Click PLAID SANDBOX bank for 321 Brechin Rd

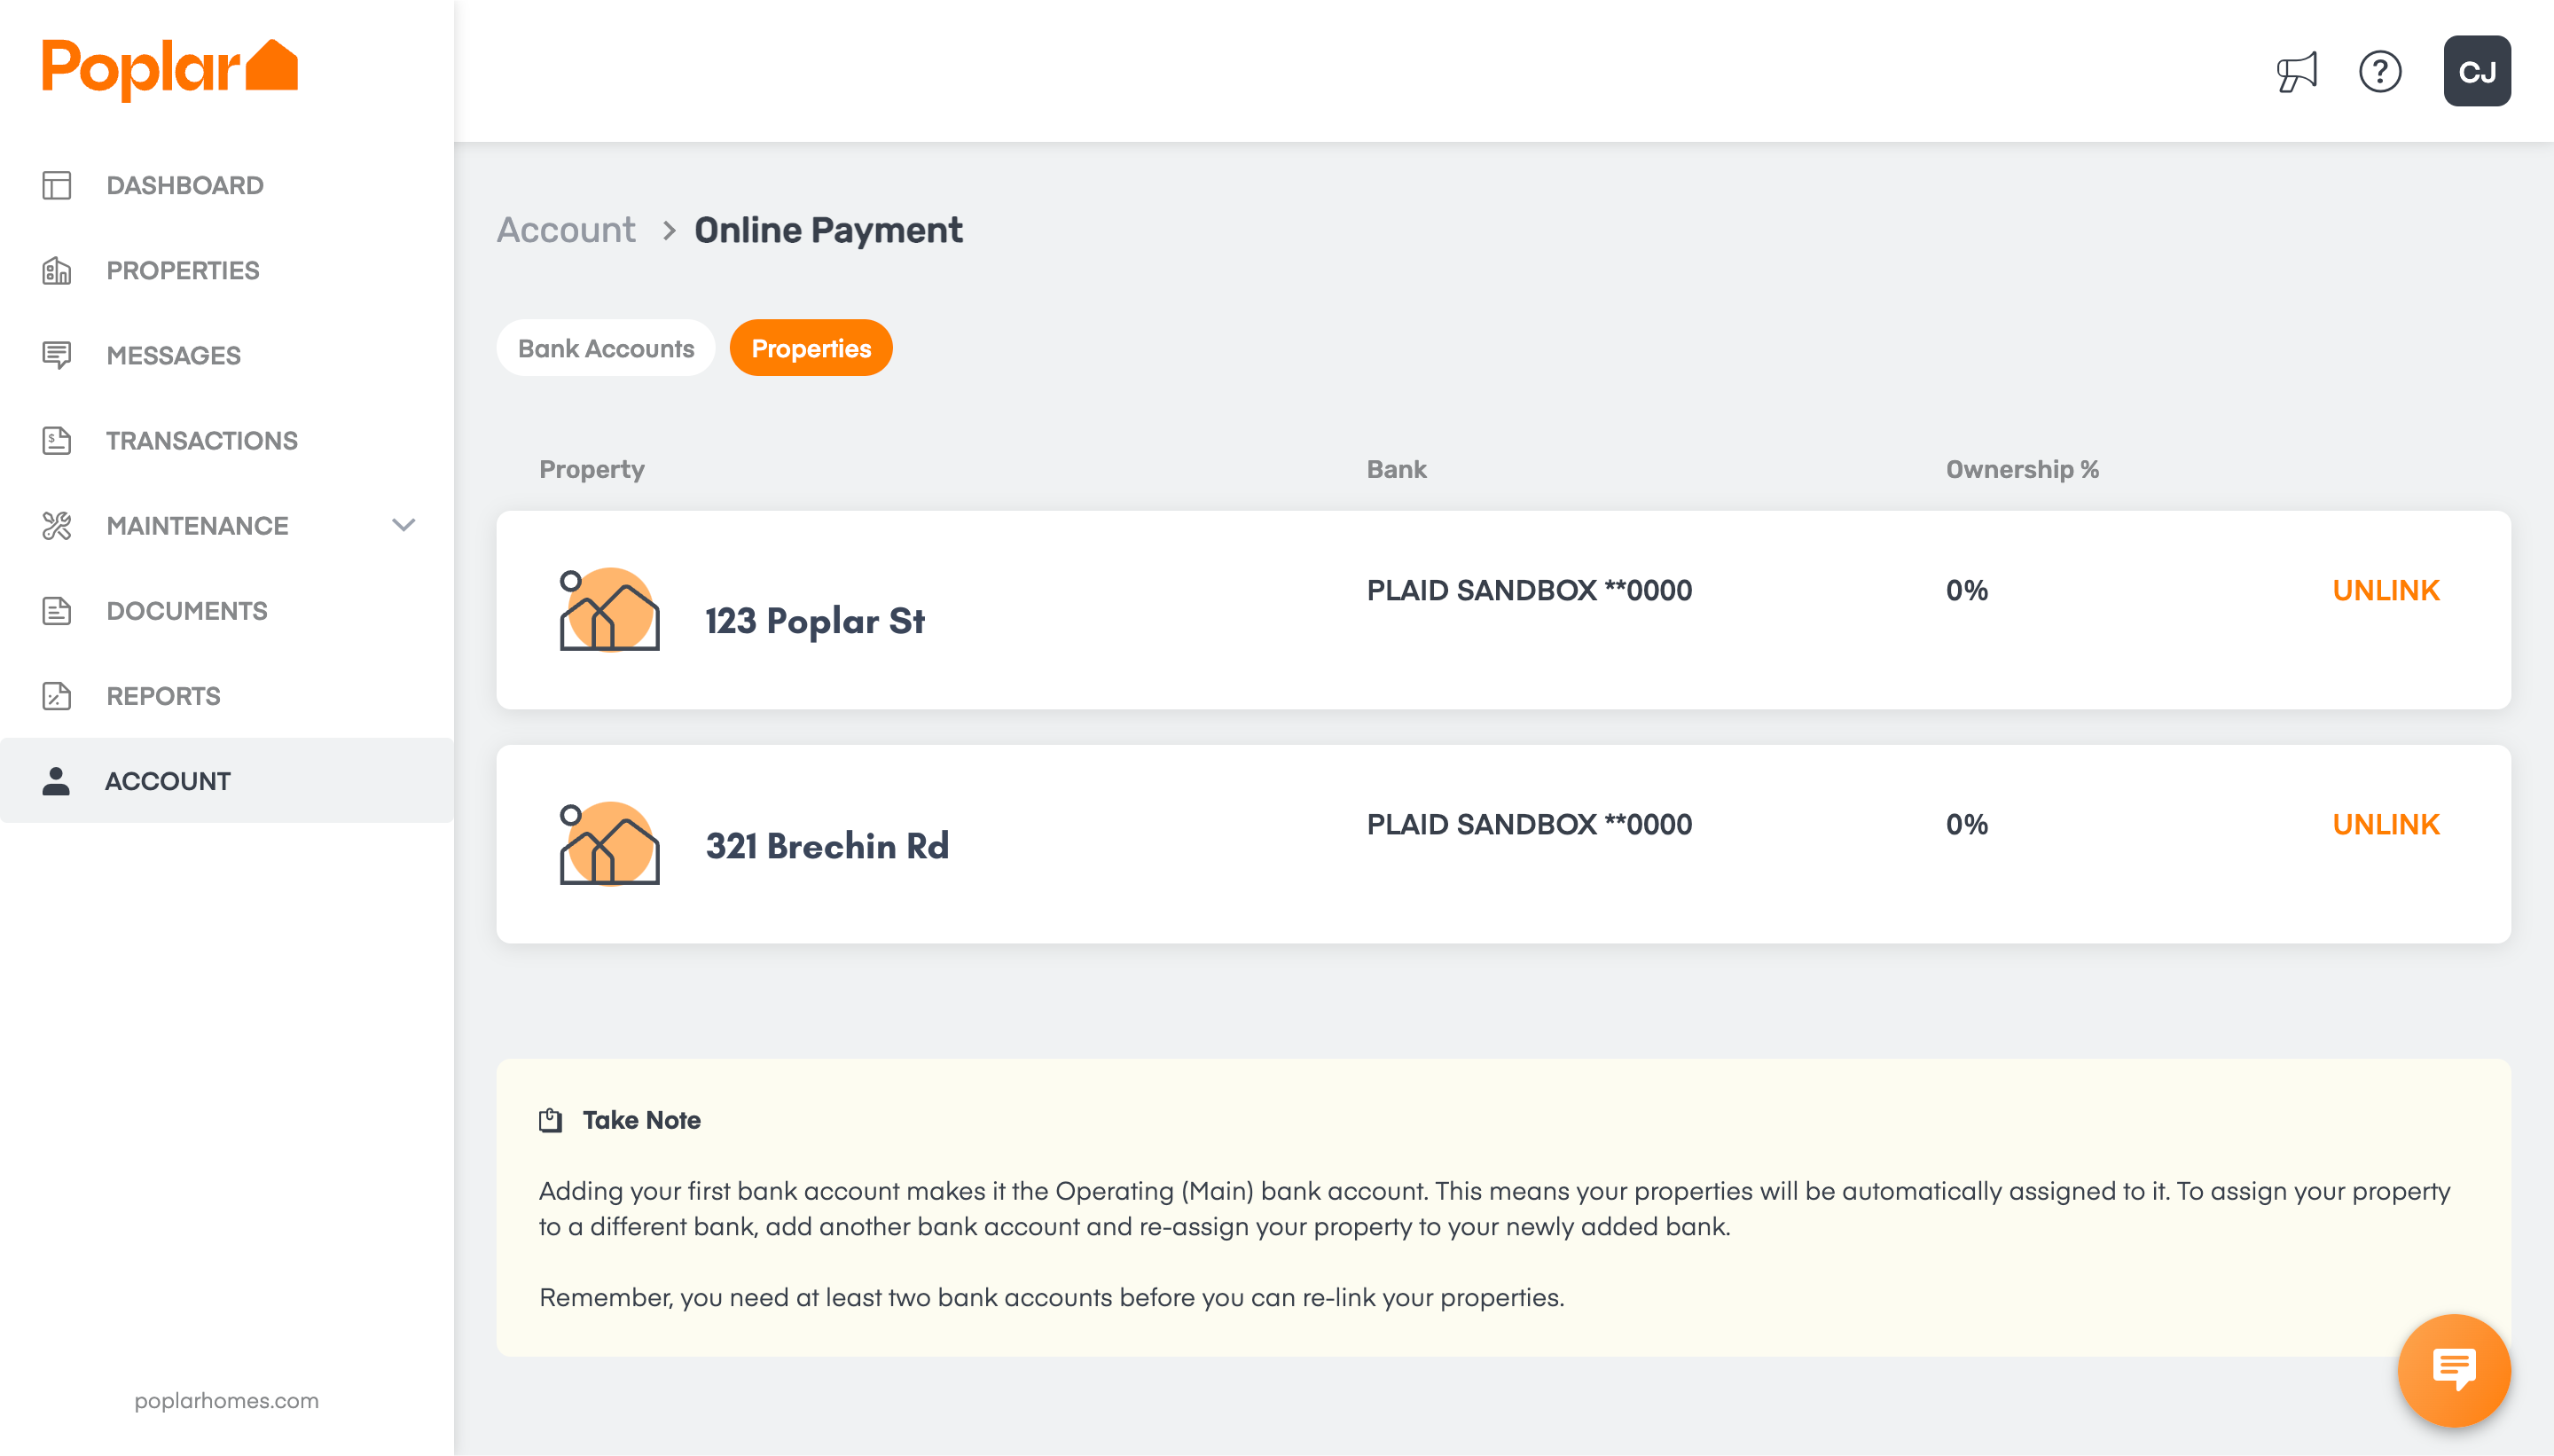1529,824
